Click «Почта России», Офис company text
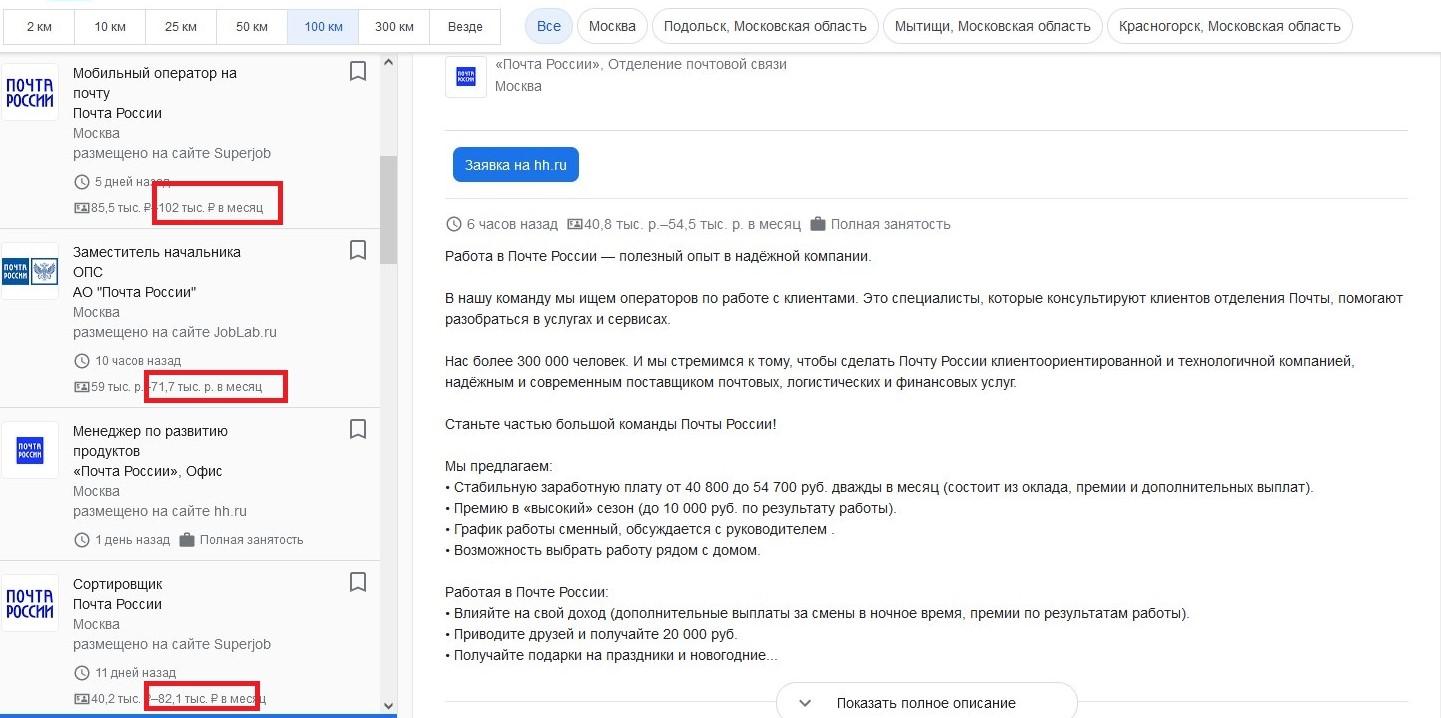Image resolution: width=1441 pixels, height=718 pixels. 148,471
